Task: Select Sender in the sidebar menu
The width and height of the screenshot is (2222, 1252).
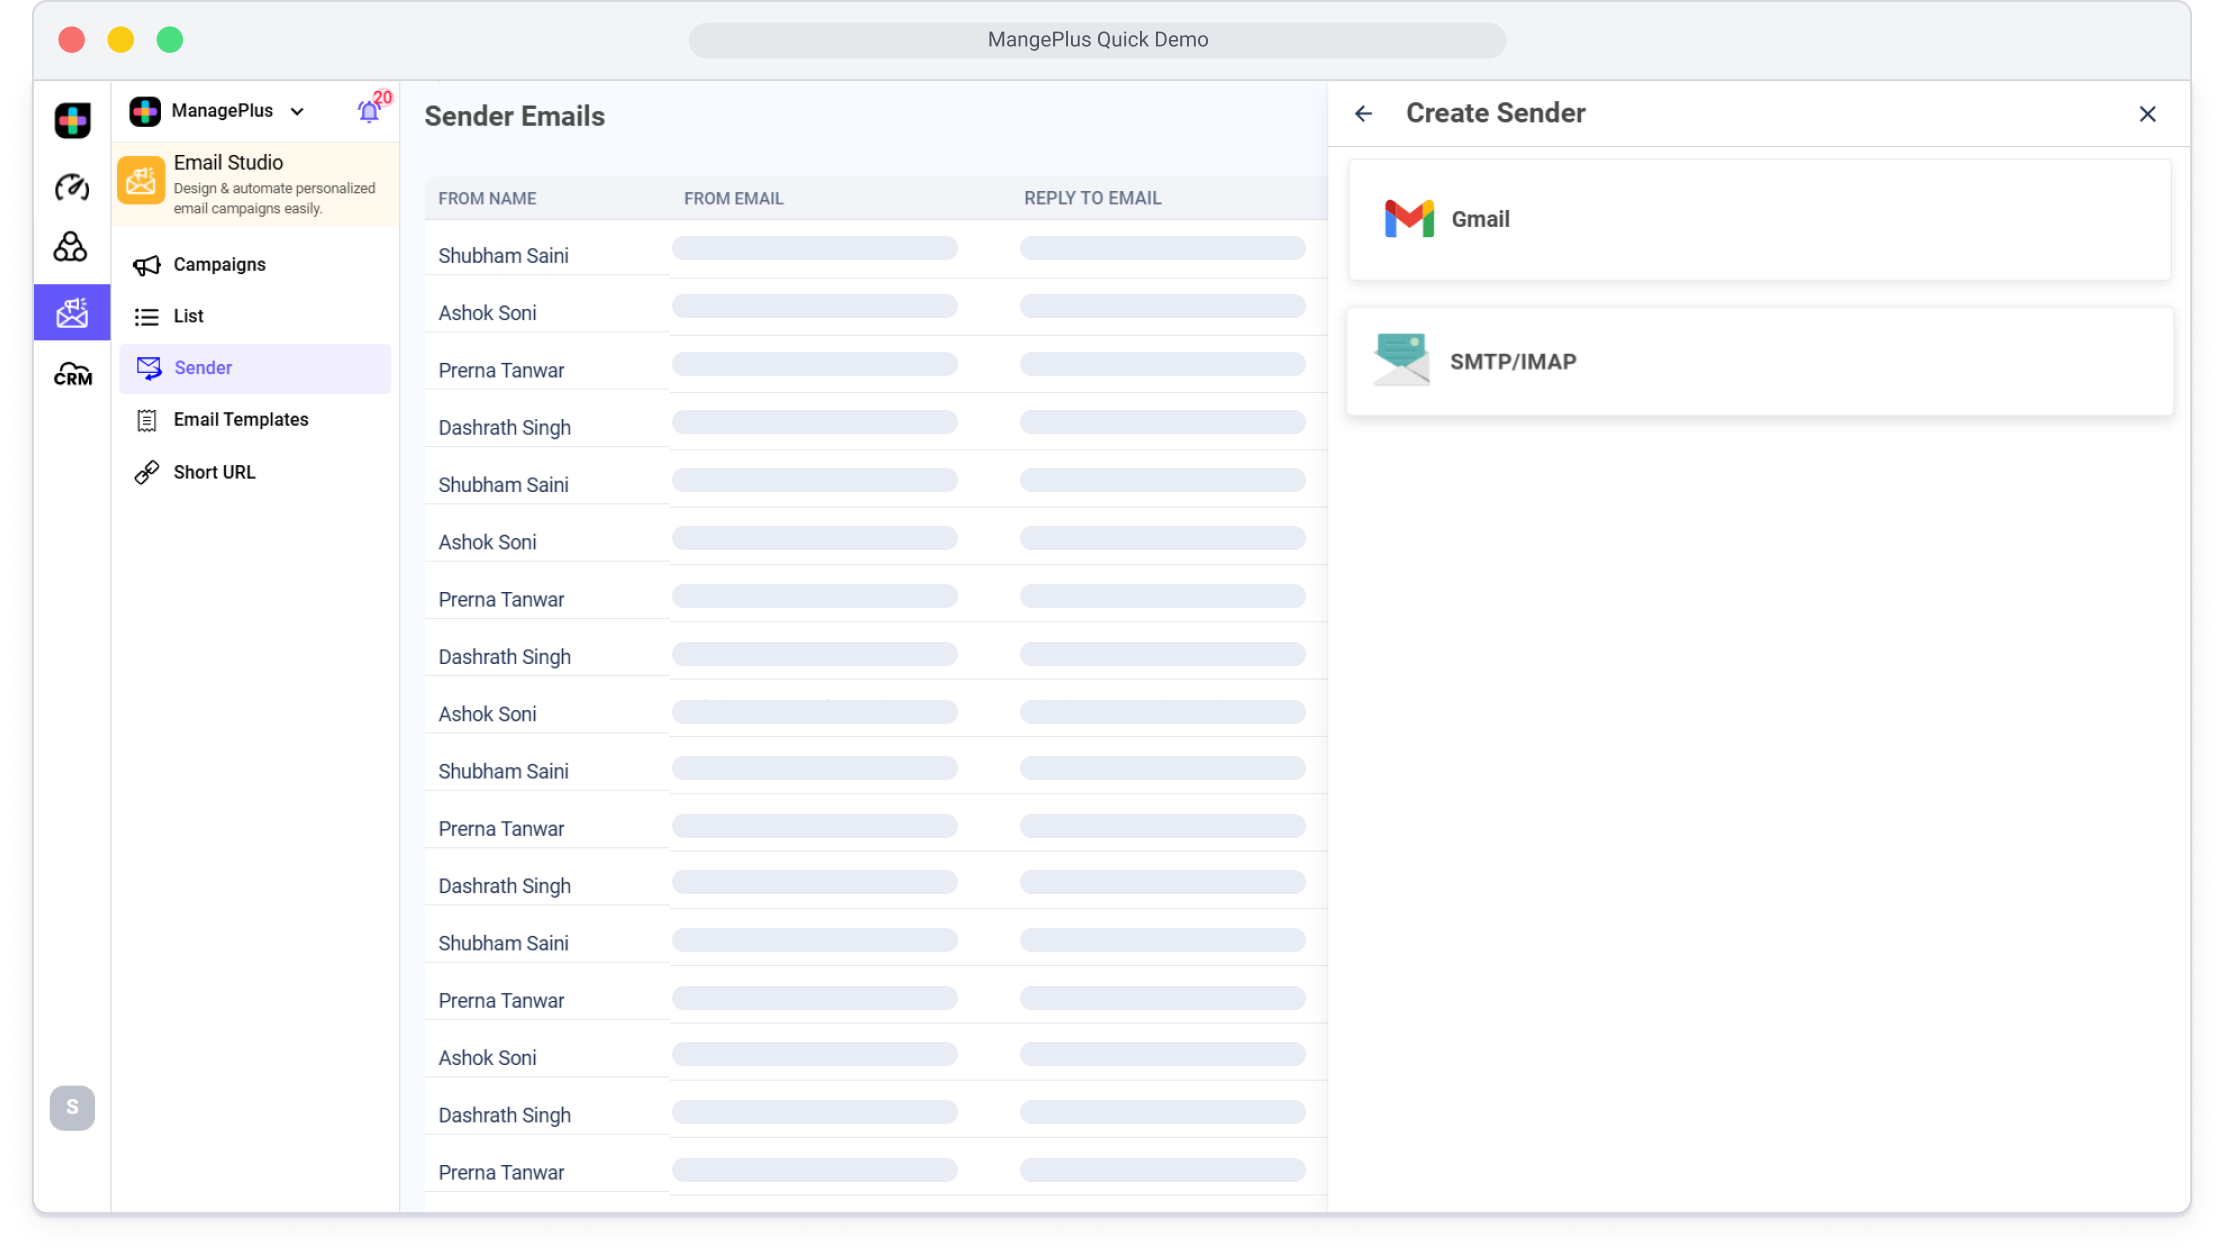Action: pos(203,368)
